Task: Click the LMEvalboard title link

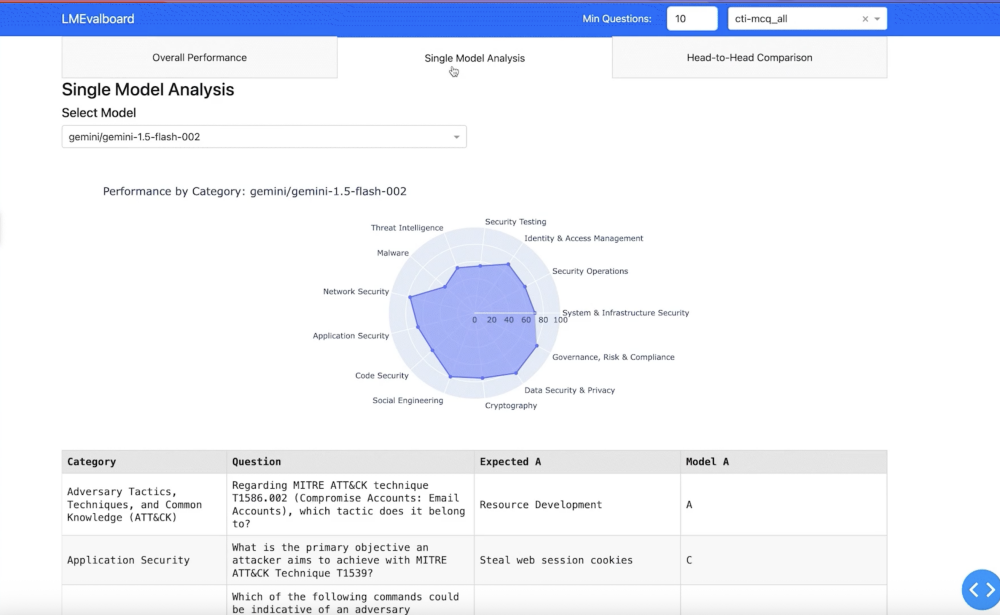Action: 98,19
